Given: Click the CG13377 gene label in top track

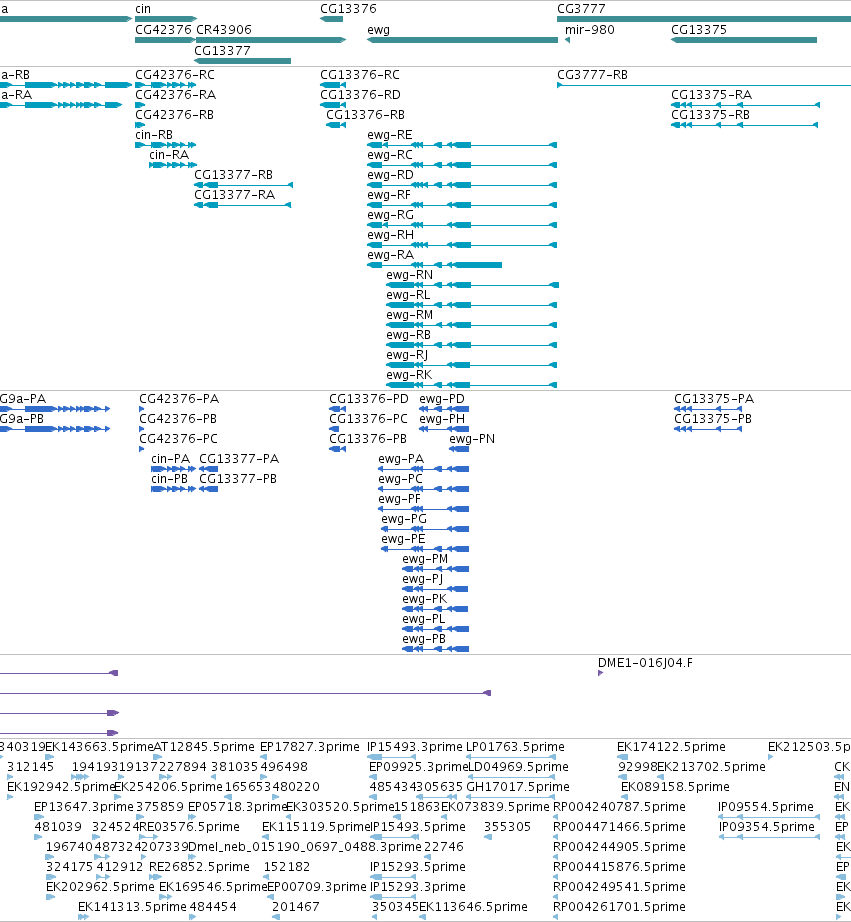Looking at the screenshot, I should click(222, 51).
